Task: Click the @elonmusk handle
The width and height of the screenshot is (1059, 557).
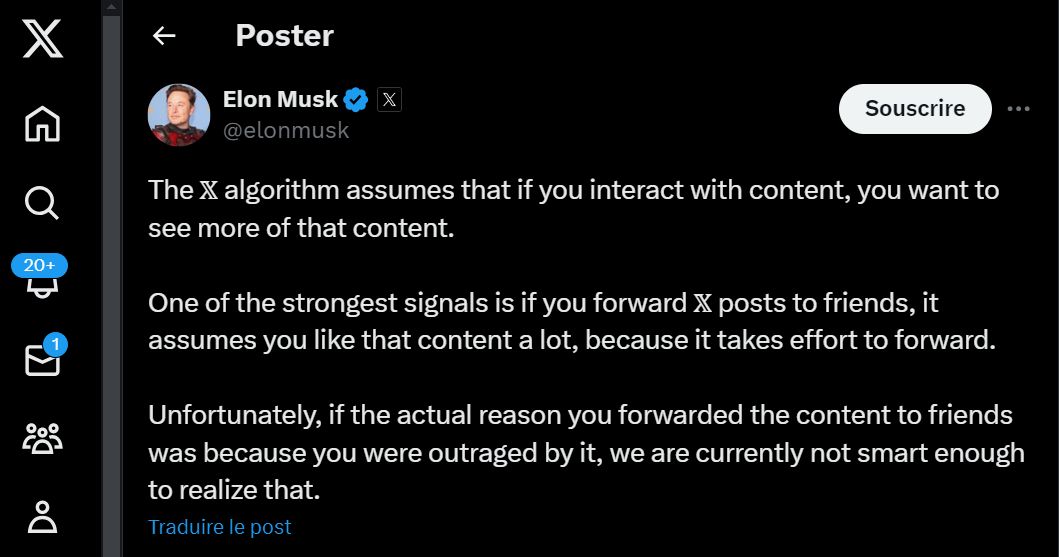Action: (286, 130)
